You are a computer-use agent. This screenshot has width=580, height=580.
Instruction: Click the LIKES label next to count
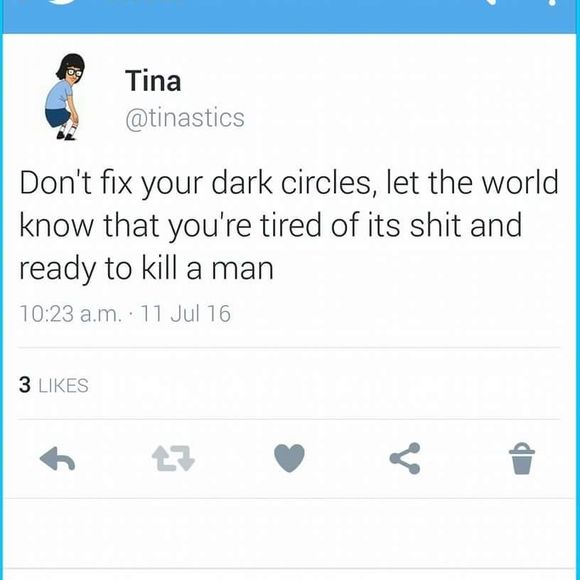coord(64,385)
